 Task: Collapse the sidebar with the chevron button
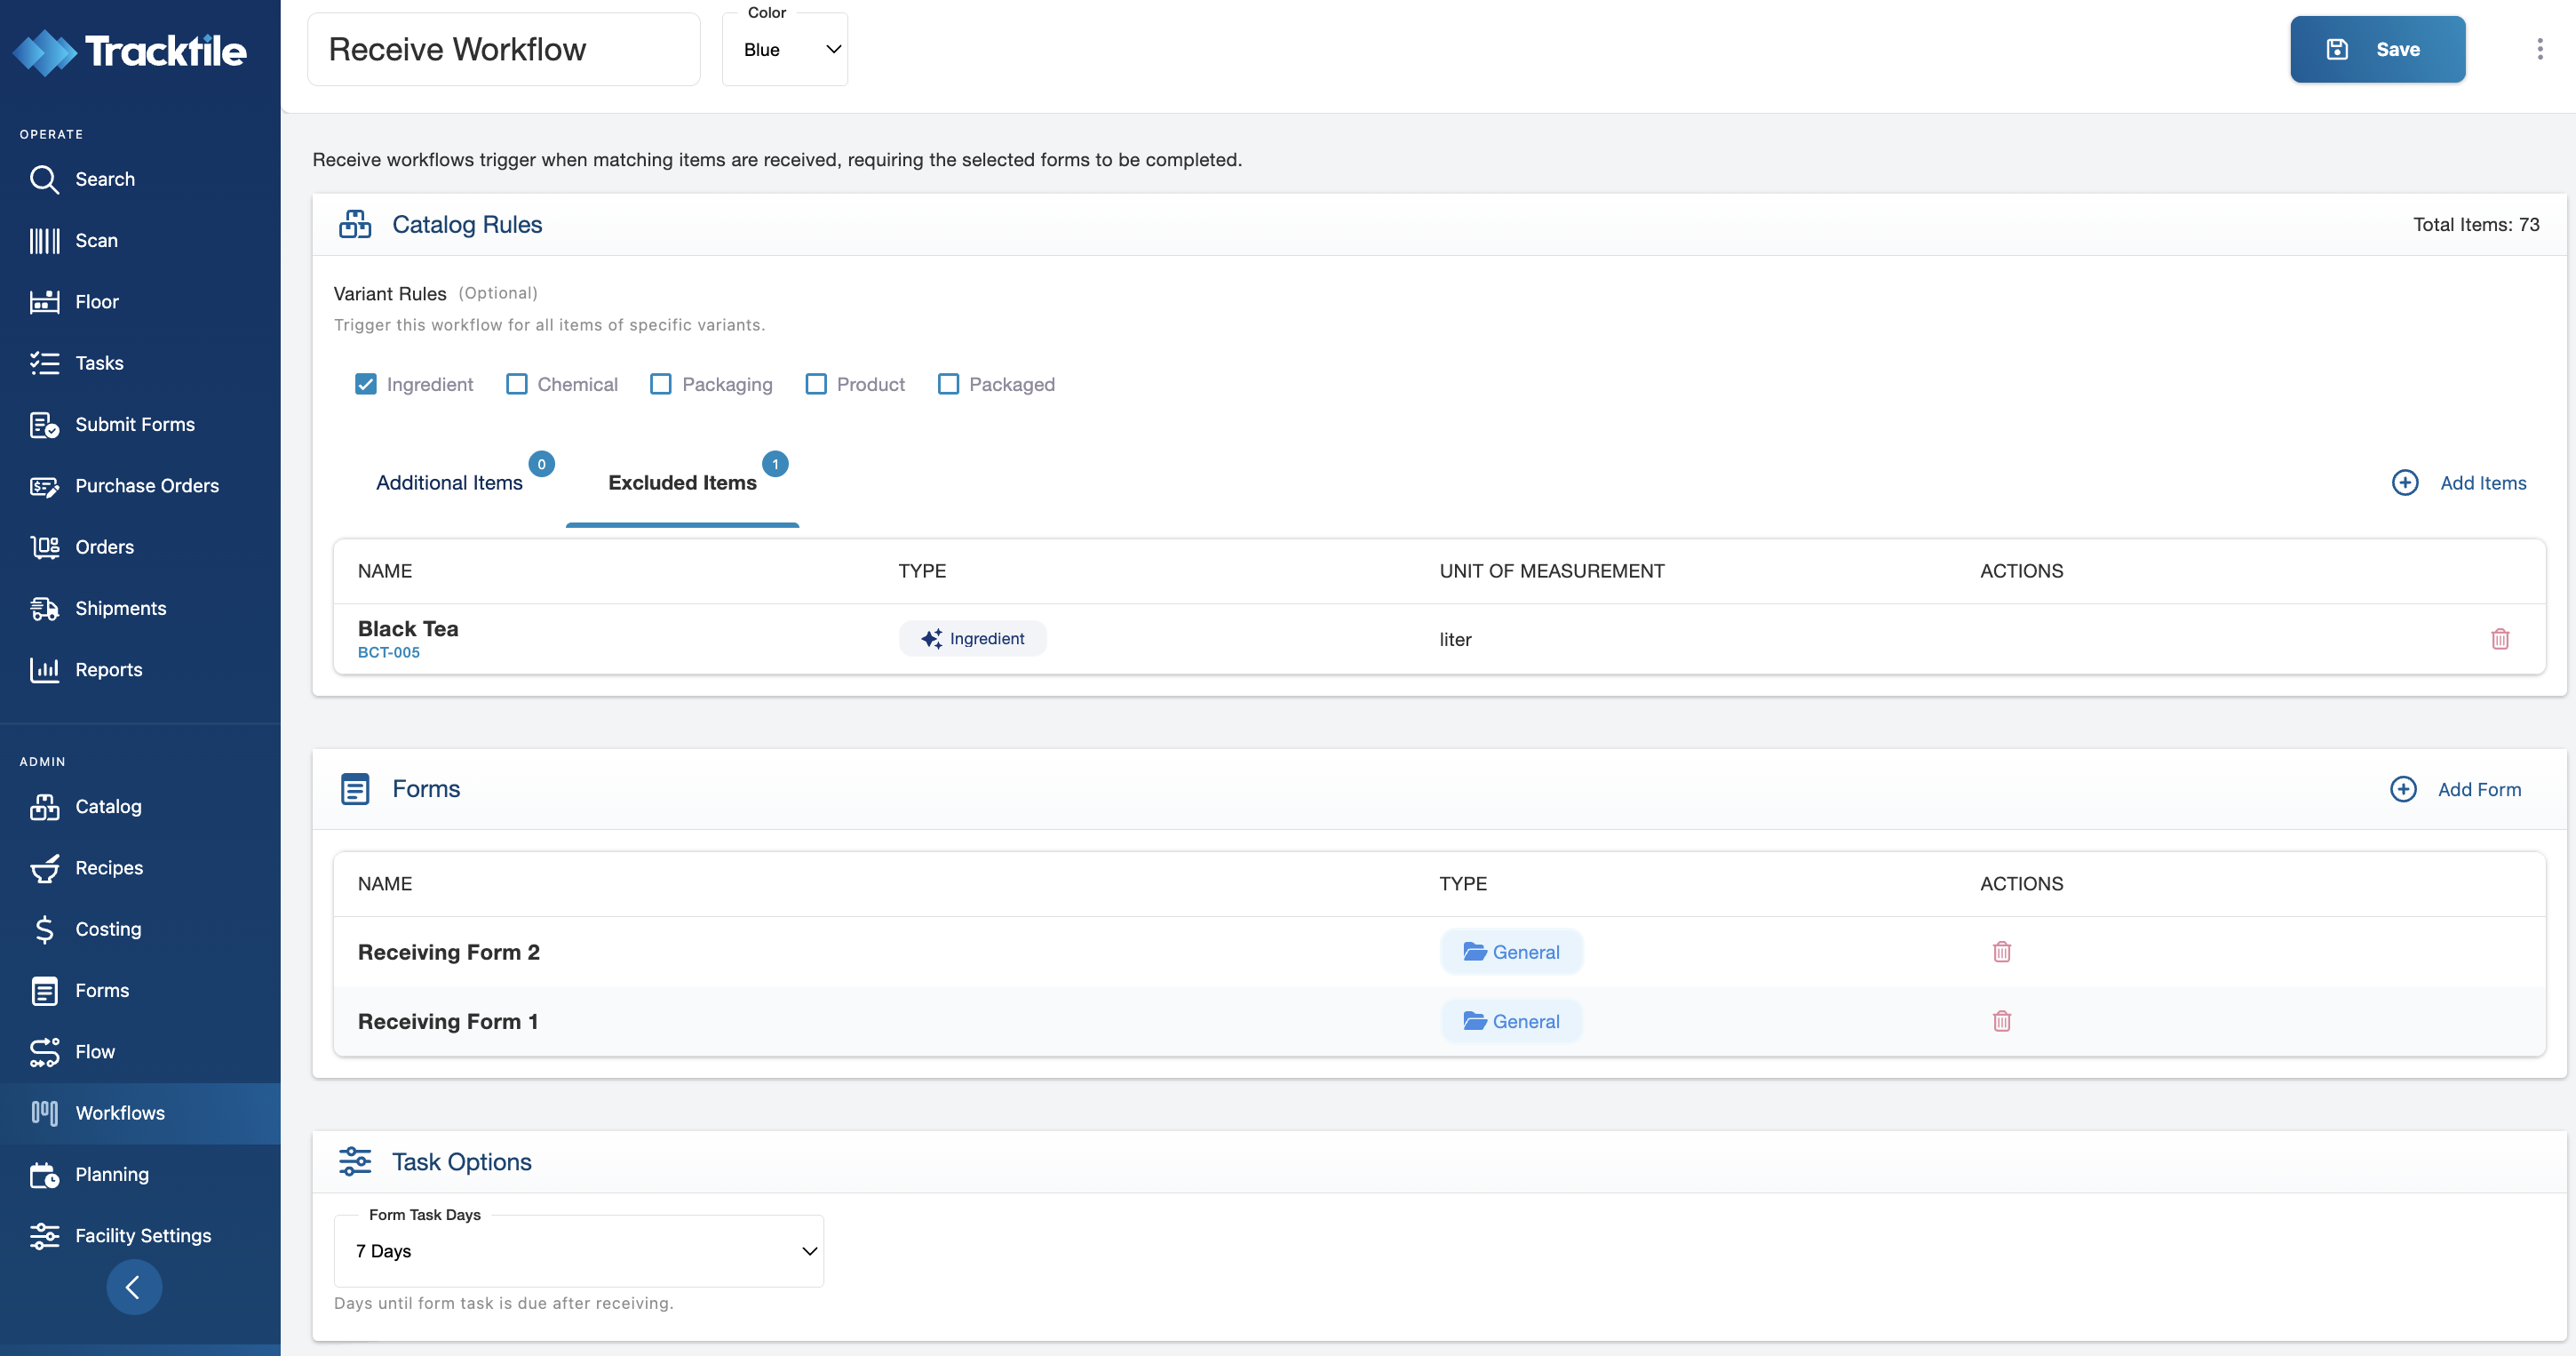pos(134,1287)
